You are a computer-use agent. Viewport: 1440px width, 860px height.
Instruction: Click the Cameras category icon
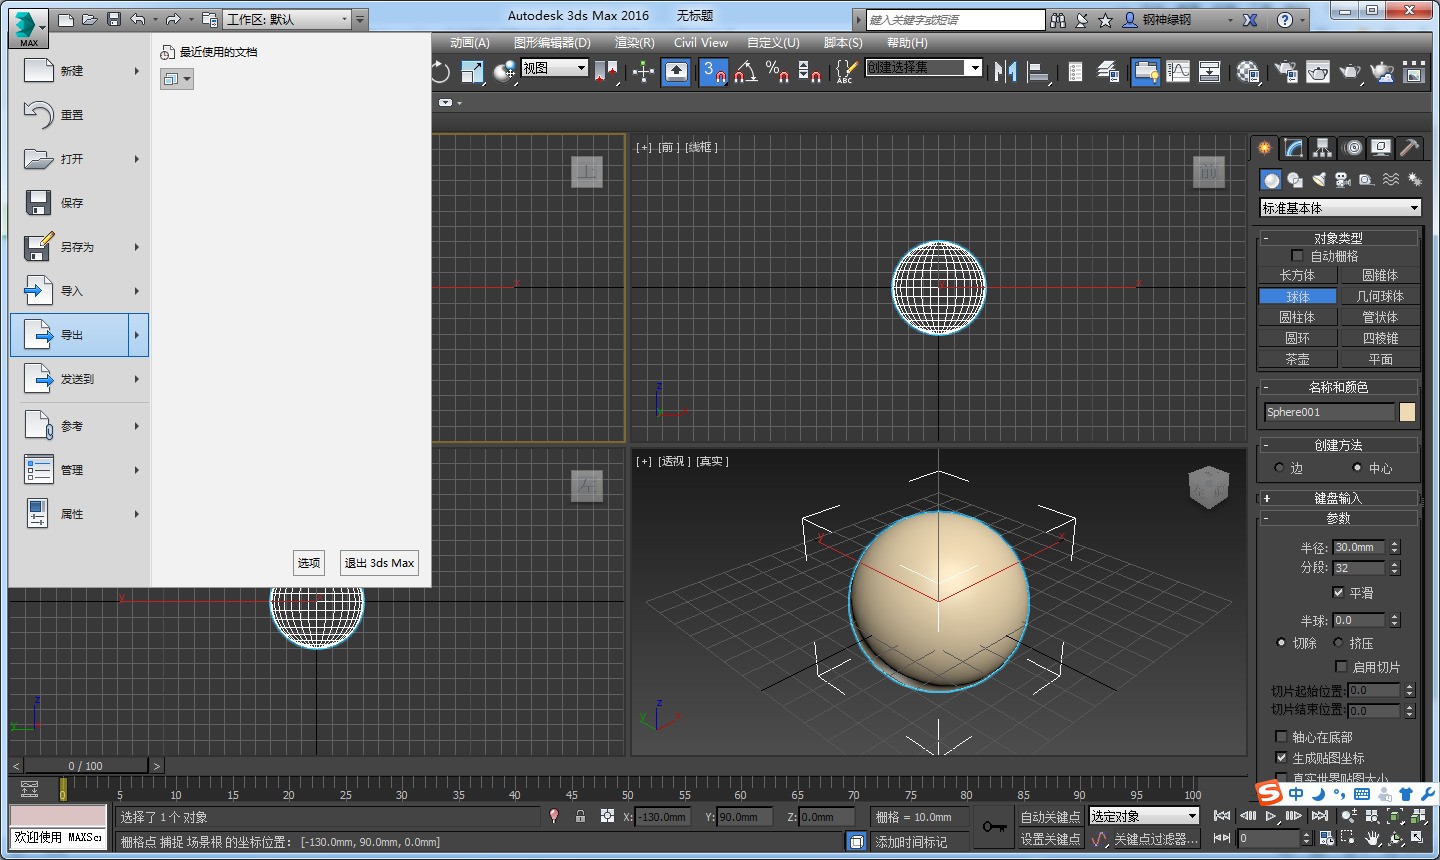[x=1343, y=180]
